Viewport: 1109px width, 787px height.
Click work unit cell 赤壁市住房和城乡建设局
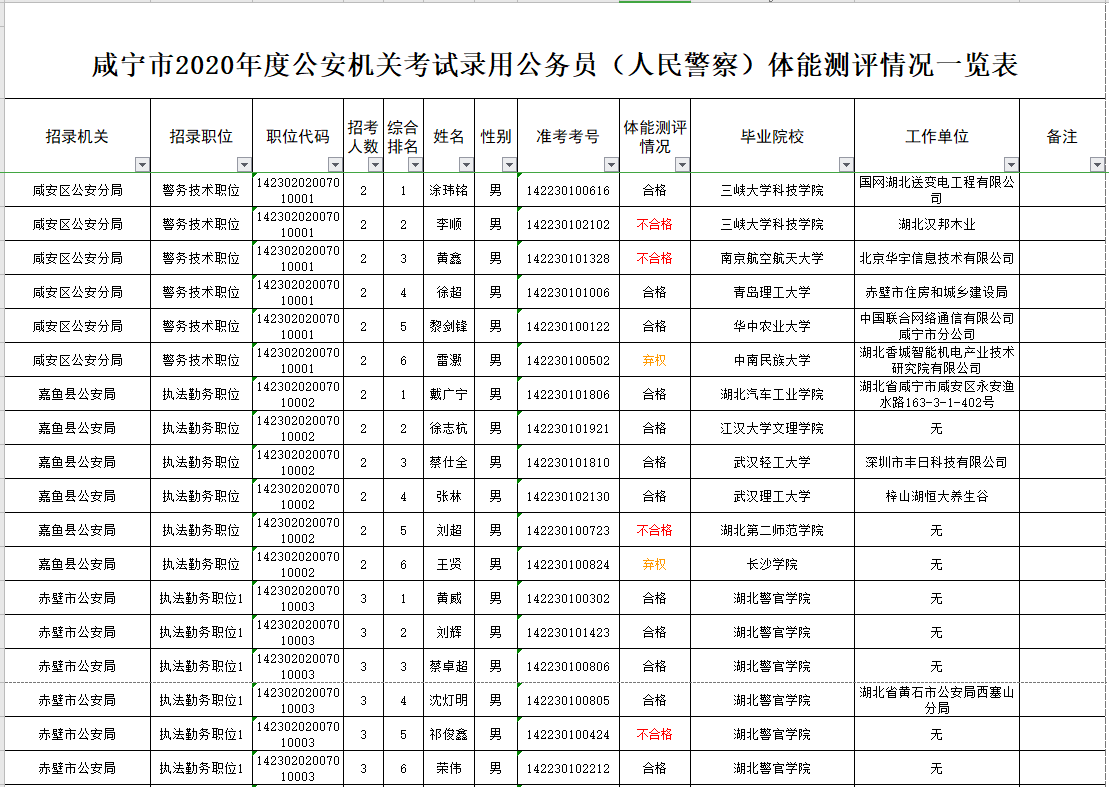click(937, 292)
